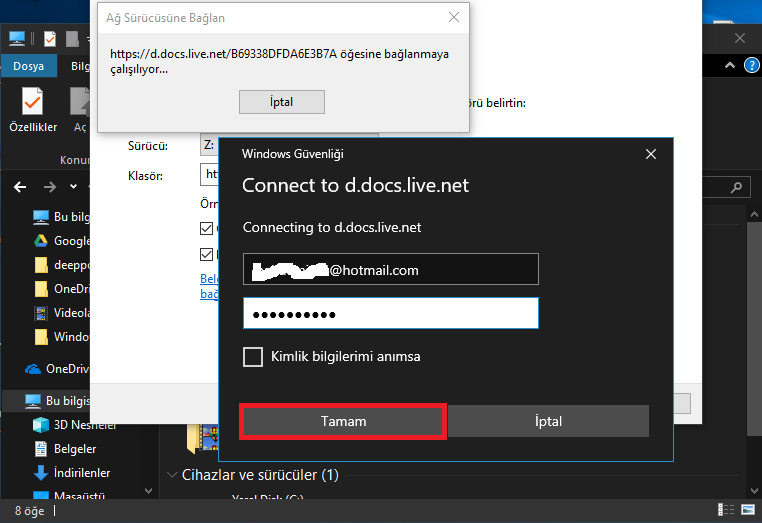Viewport: 762px width, 523px height.
Task: Open the Sürücü Z: drive dropdown
Action: [209, 145]
